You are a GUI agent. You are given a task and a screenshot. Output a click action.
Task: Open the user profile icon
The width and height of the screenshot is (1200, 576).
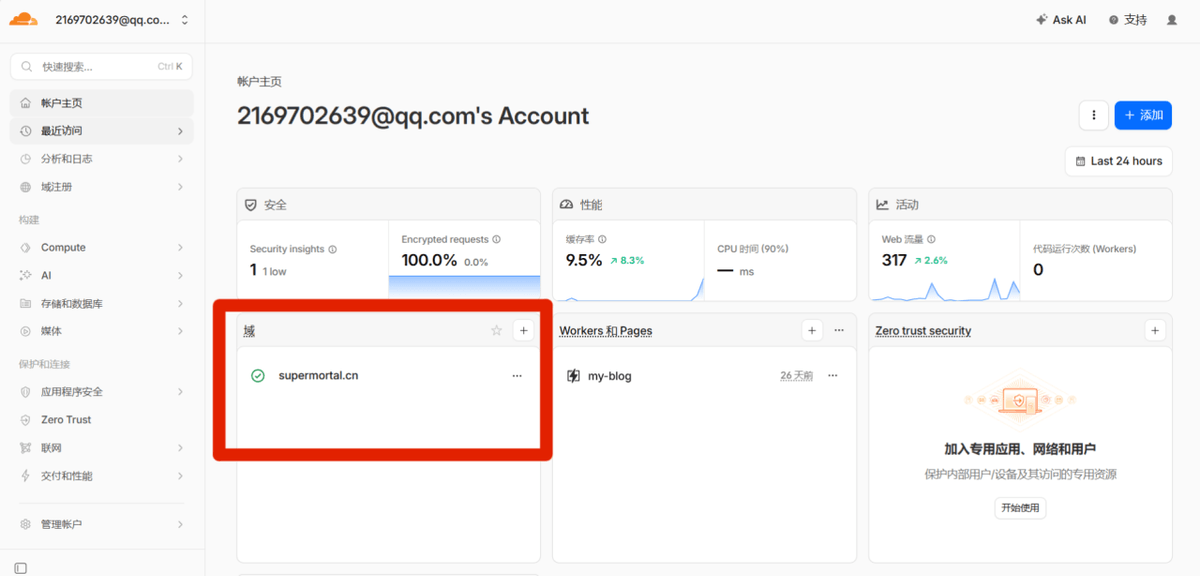tap(1172, 20)
